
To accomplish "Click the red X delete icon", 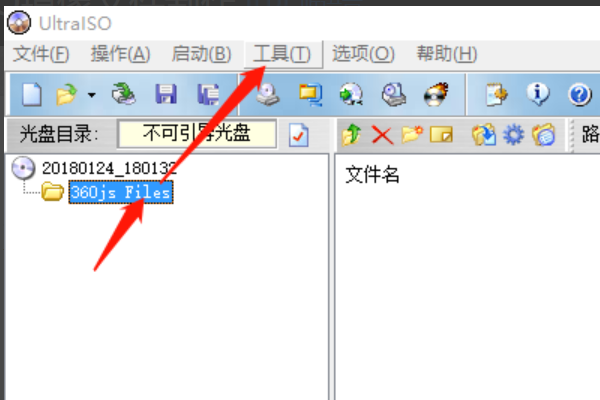I will [x=382, y=135].
